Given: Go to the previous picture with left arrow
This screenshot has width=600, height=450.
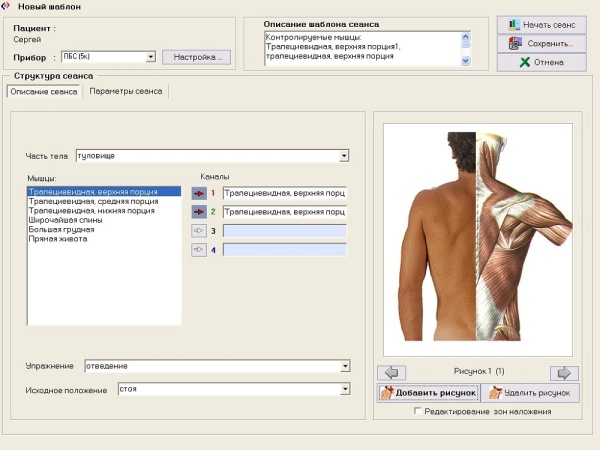Looking at the screenshot, I should click(x=394, y=372).
